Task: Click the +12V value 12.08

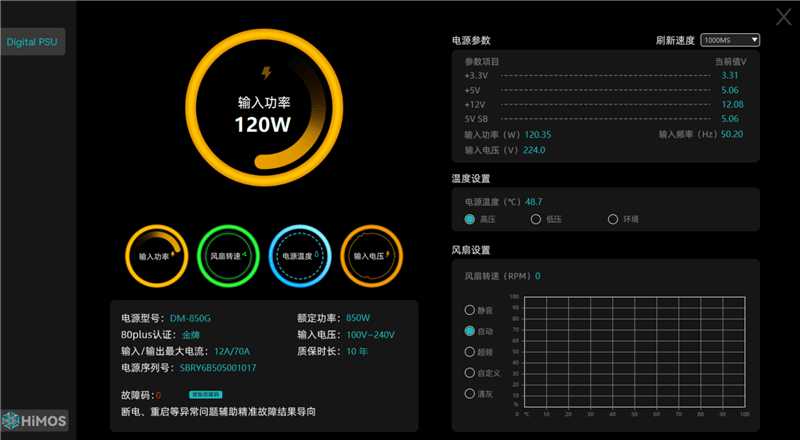Action: tap(732, 104)
